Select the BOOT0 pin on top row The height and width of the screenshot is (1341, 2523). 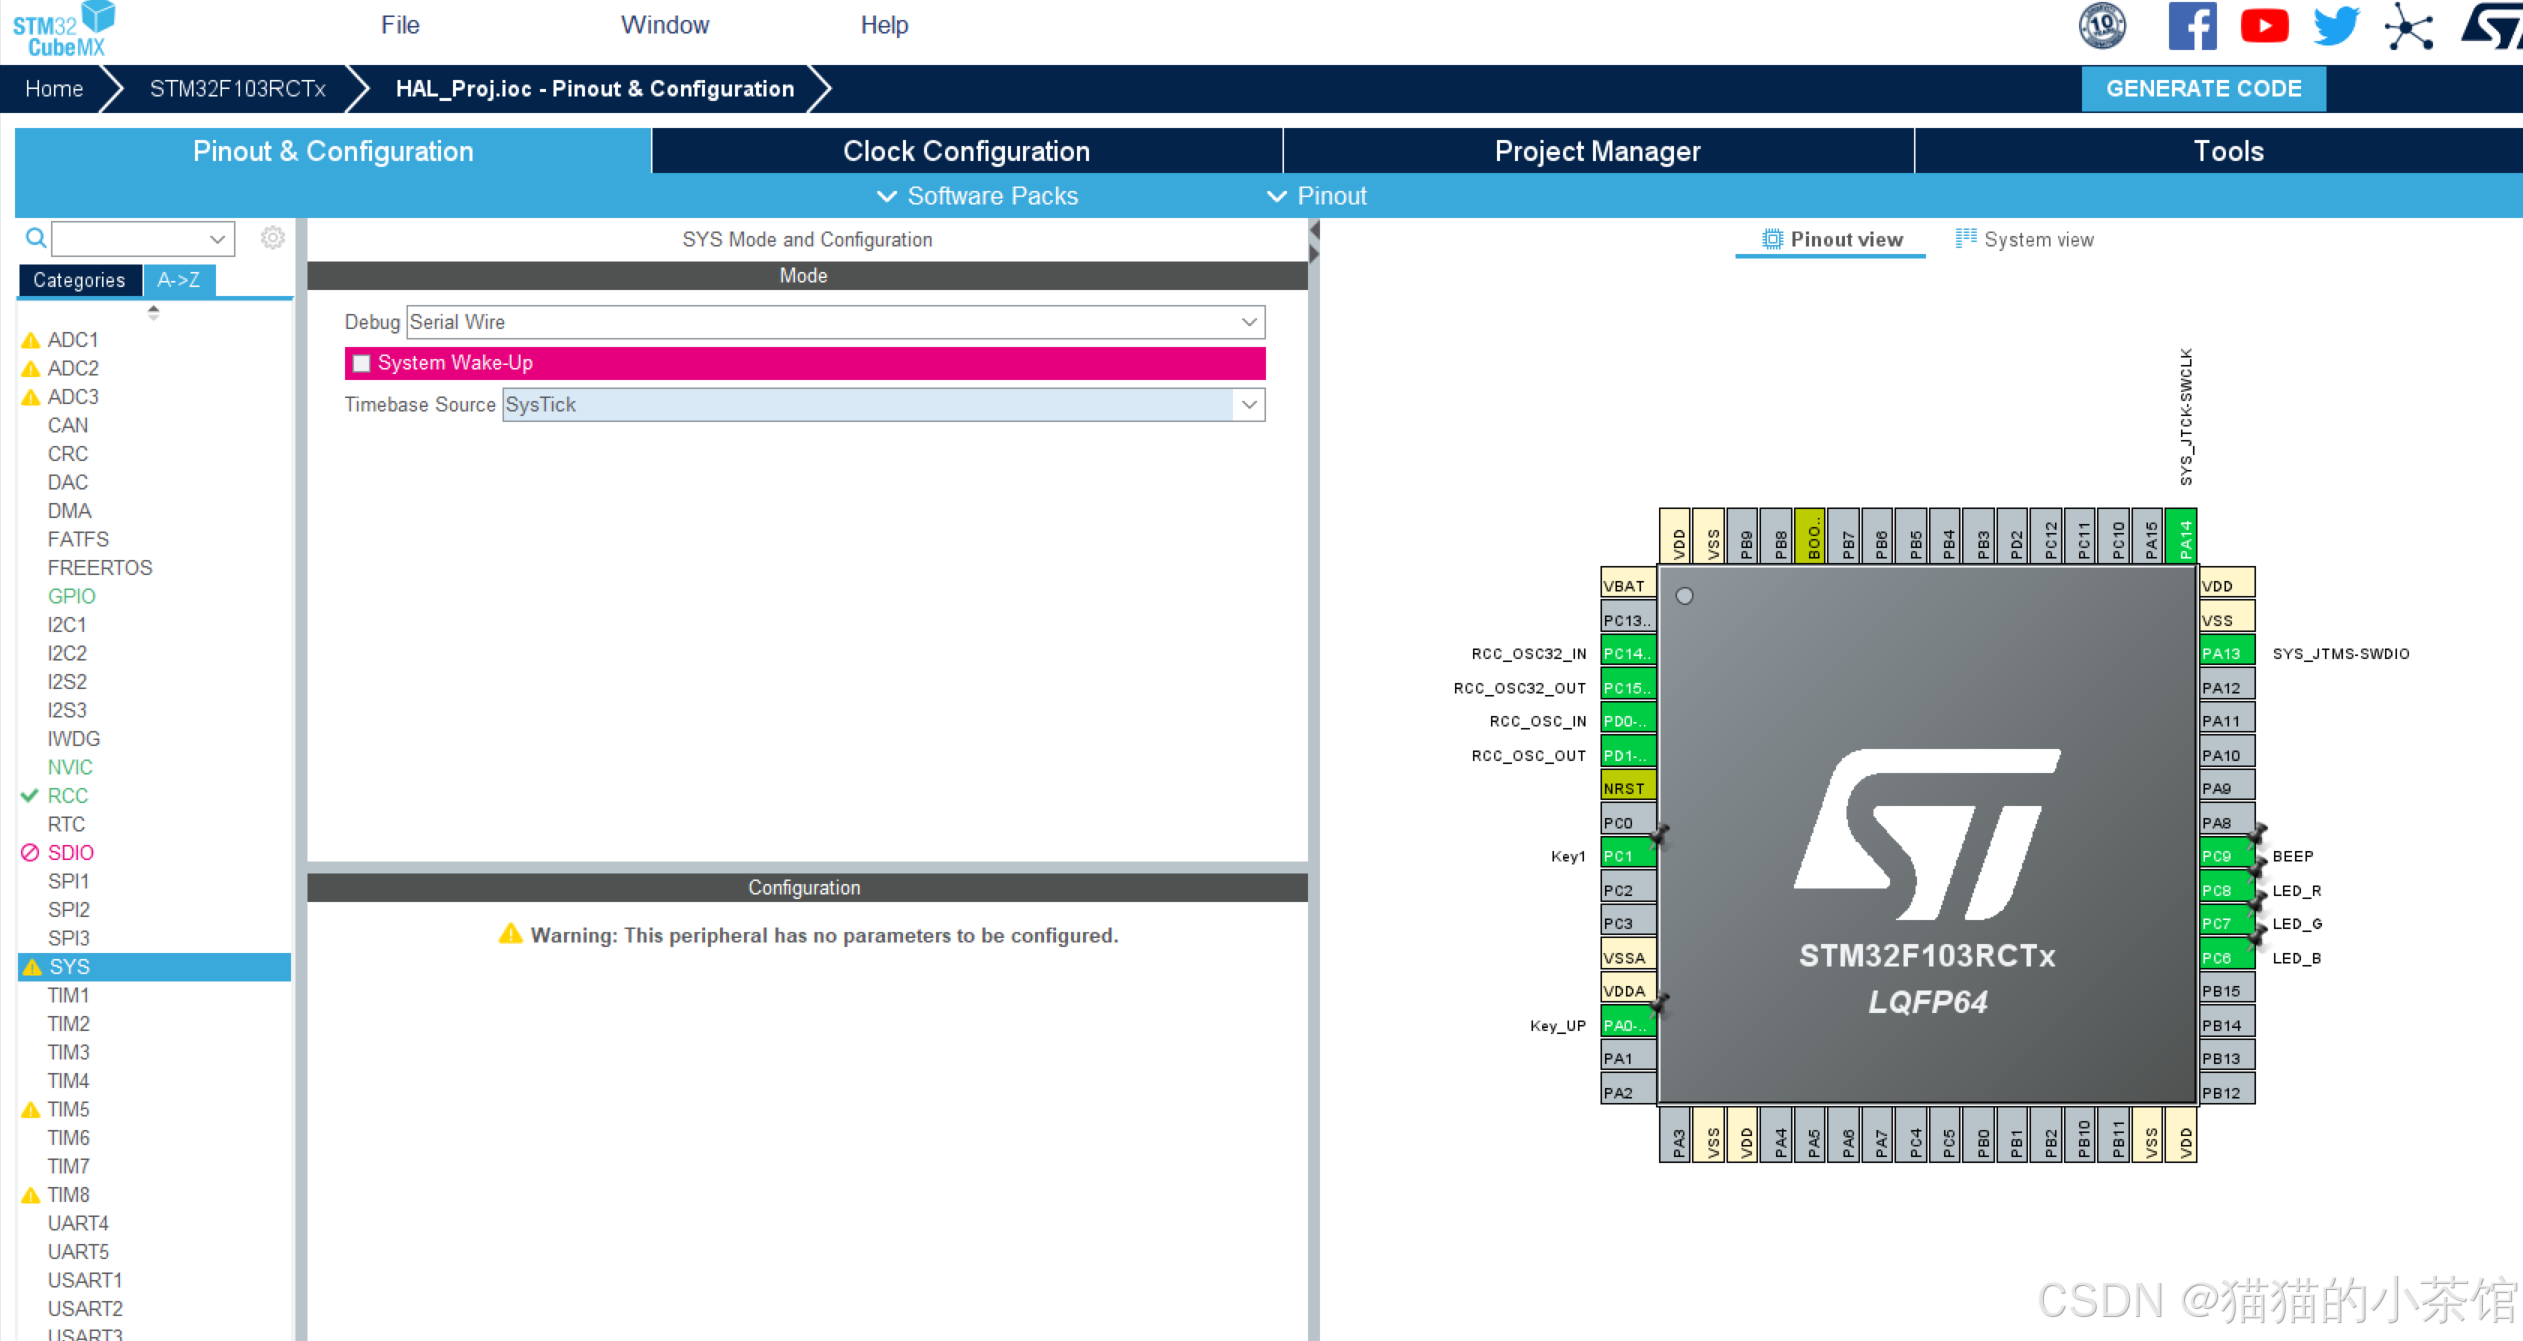pyautogui.click(x=1810, y=537)
